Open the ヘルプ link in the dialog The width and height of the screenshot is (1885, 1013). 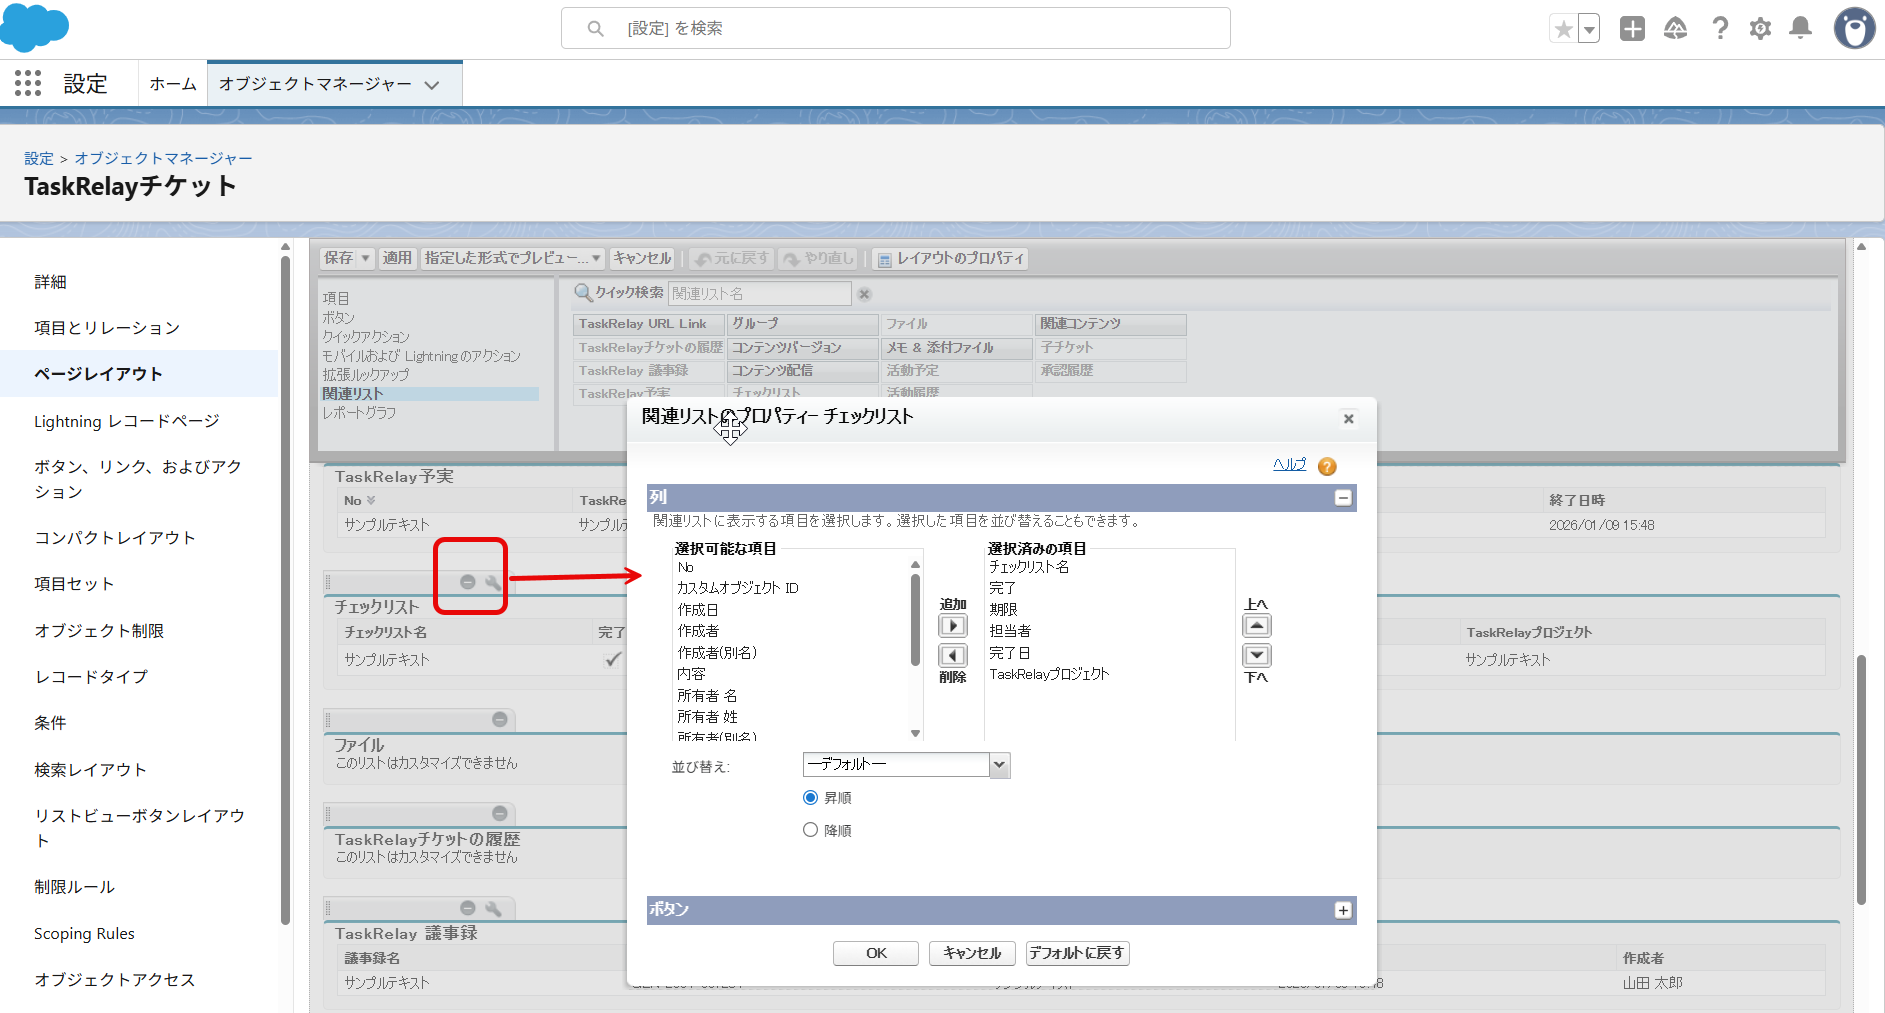(x=1289, y=464)
